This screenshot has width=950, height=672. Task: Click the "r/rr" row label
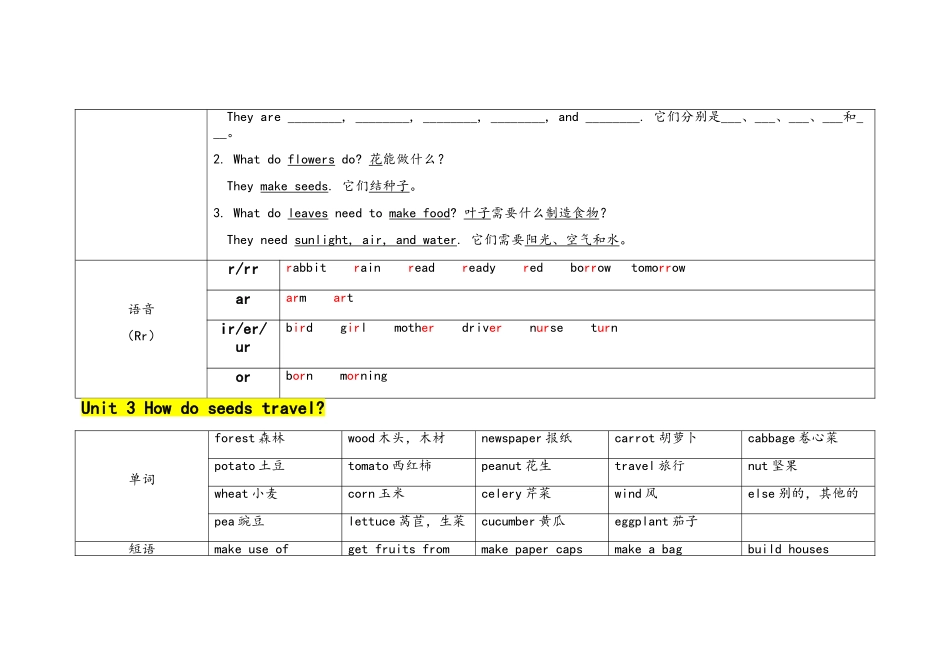pos(243,269)
